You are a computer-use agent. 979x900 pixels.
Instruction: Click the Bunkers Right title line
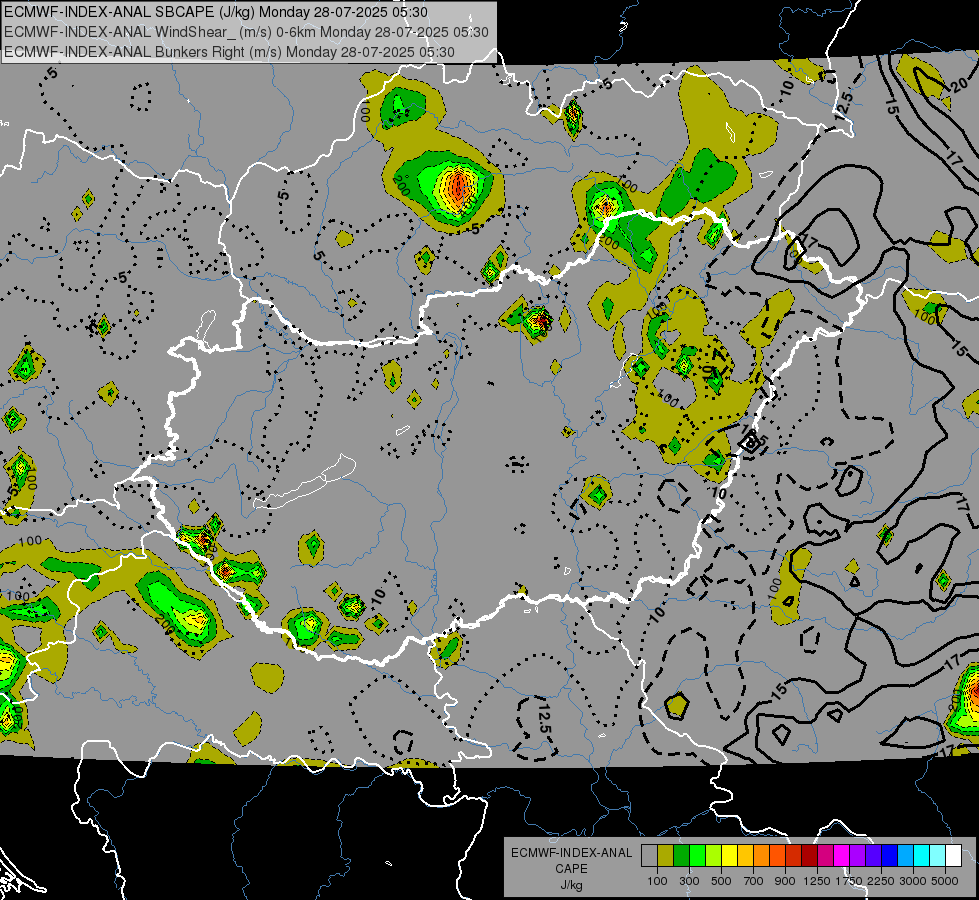(x=229, y=52)
